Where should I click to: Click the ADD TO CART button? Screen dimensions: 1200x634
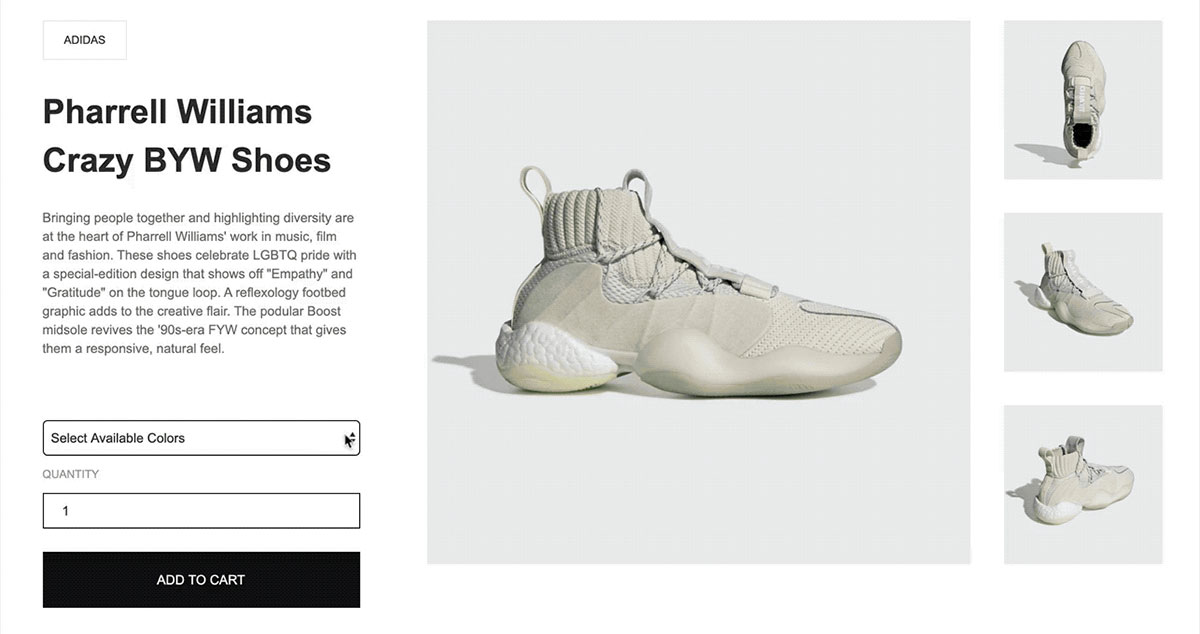point(201,580)
